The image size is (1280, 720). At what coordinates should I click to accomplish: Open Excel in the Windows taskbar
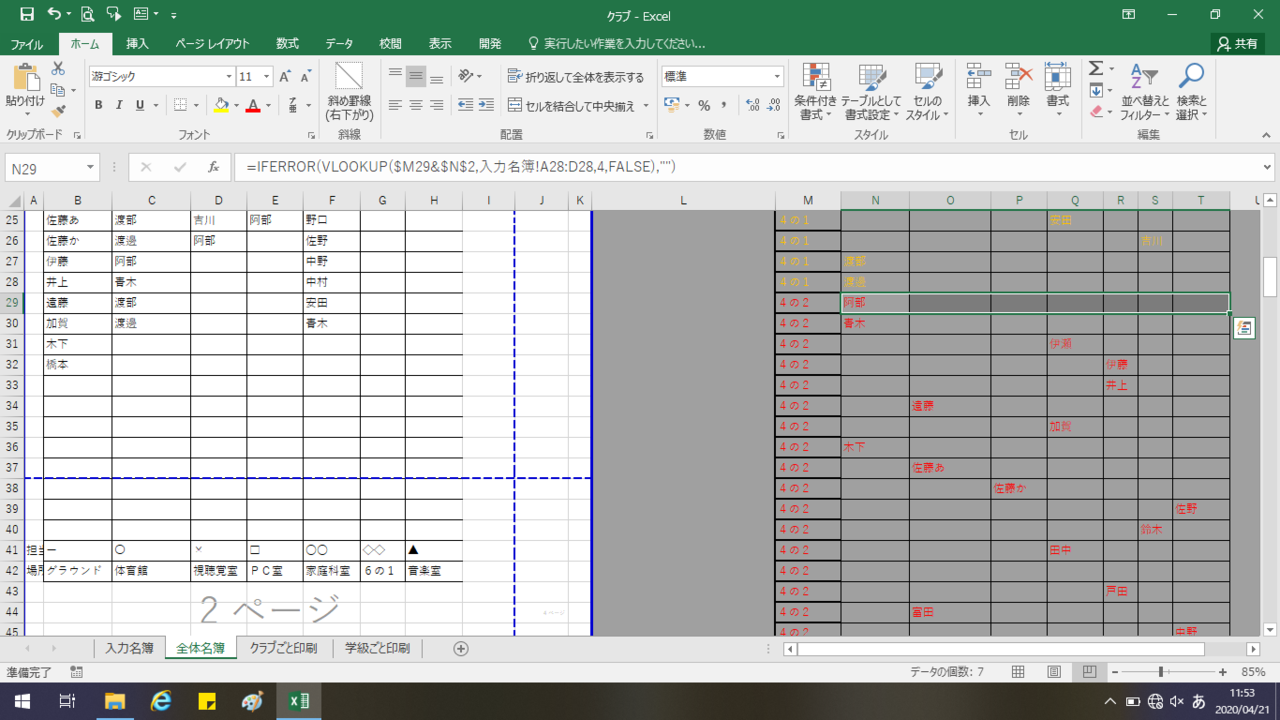pos(298,700)
